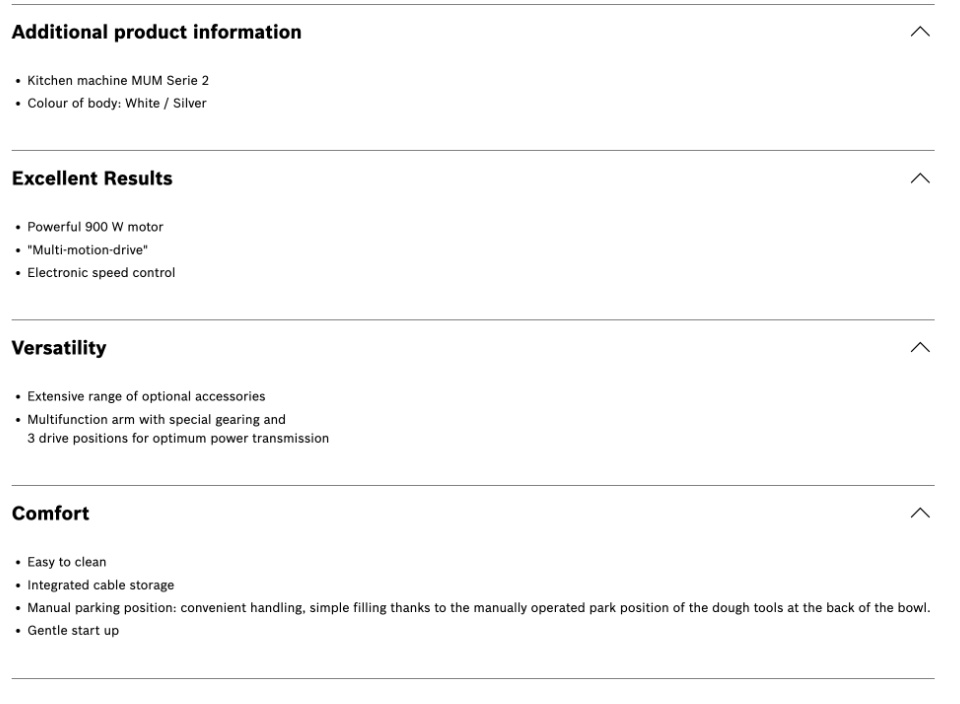The height and width of the screenshot is (704, 960).
Task: Collapse the Excellent Results chevron arrow
Action: click(920, 178)
